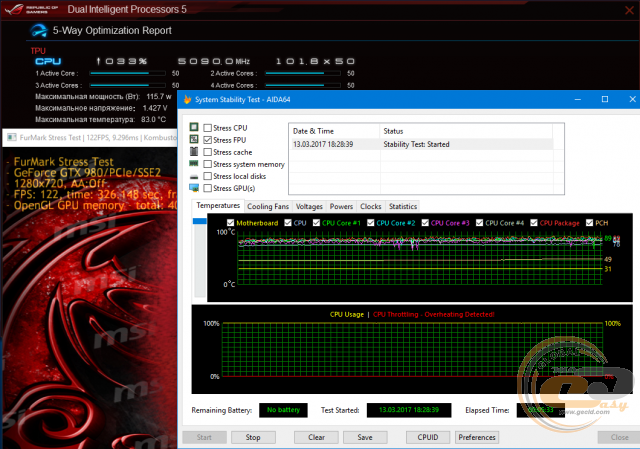Click the 2 Active Cores ratio slider

pos(303,73)
